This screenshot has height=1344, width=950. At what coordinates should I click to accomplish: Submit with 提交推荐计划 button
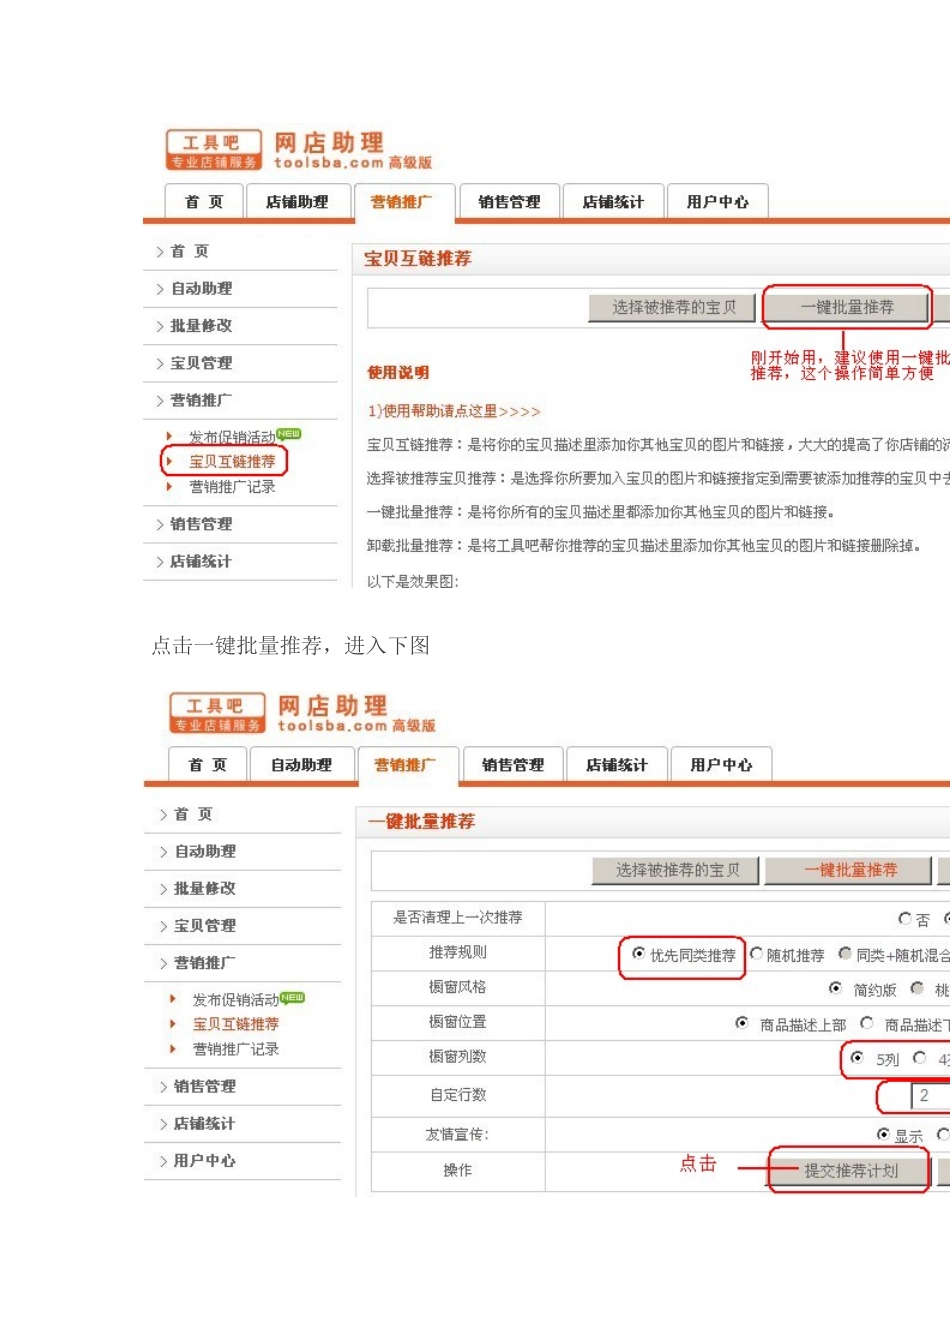(851, 1171)
